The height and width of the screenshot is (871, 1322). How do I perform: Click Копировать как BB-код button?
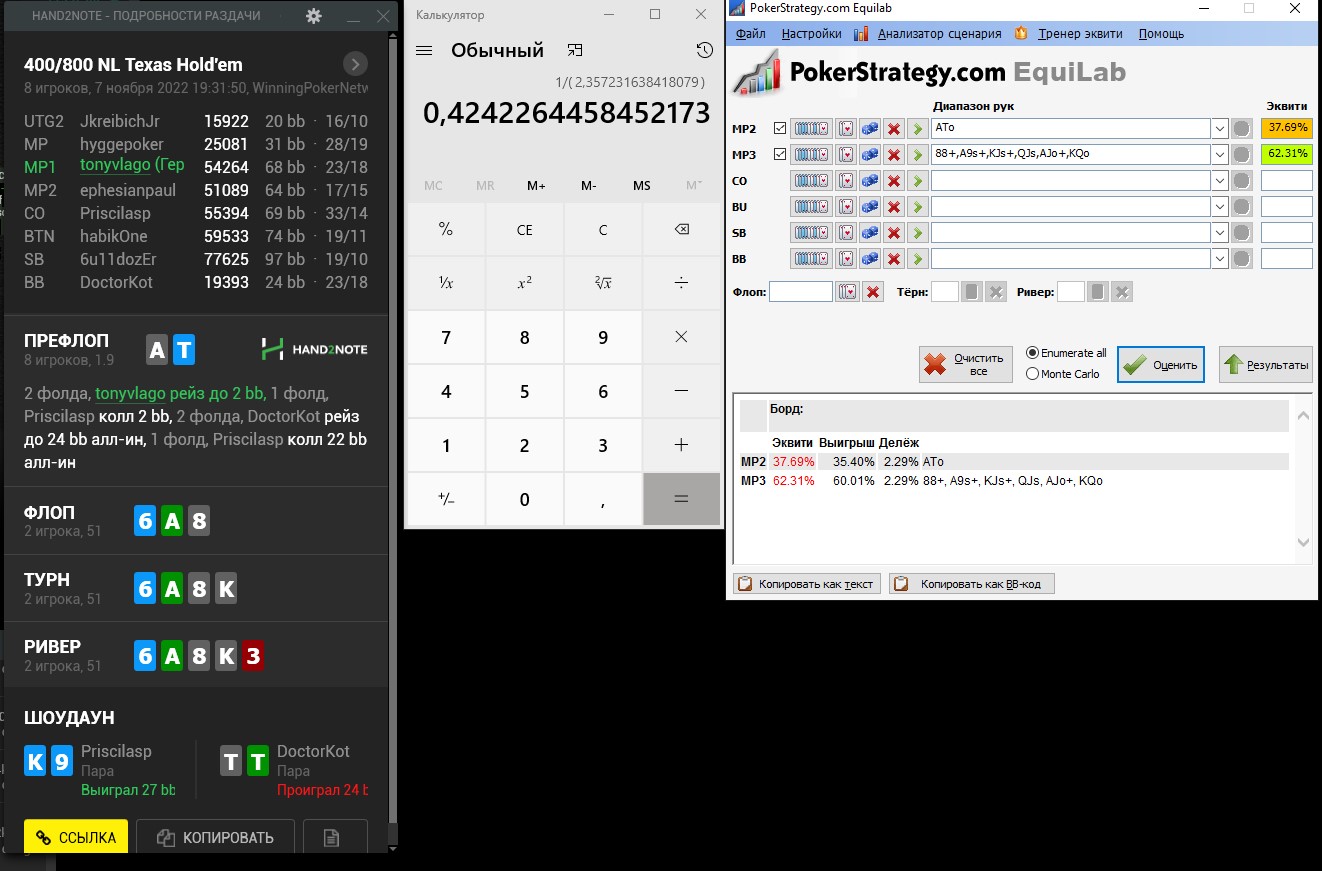coord(972,584)
